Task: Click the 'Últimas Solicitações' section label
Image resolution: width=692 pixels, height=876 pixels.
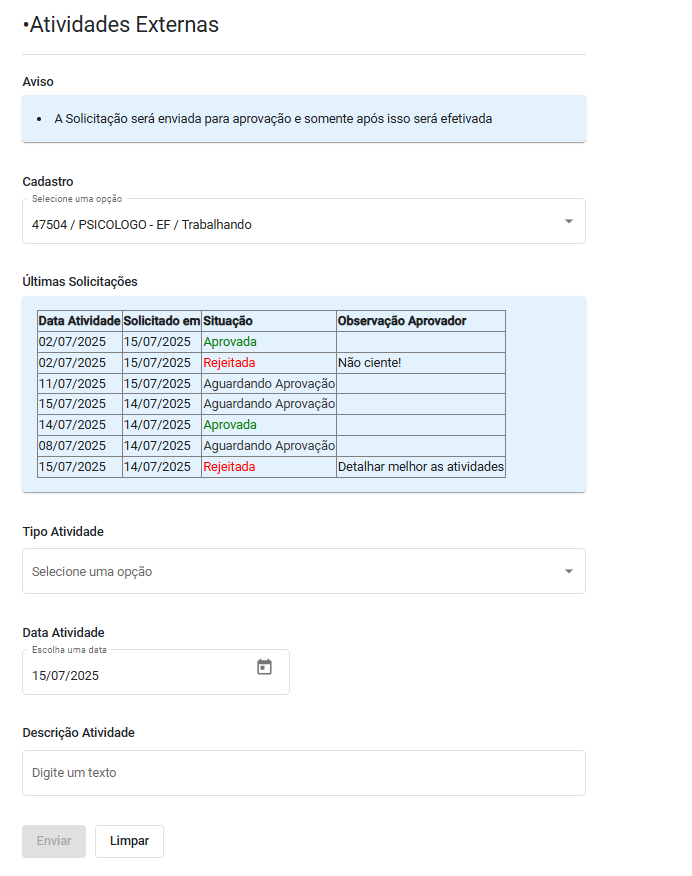Action: 80,282
